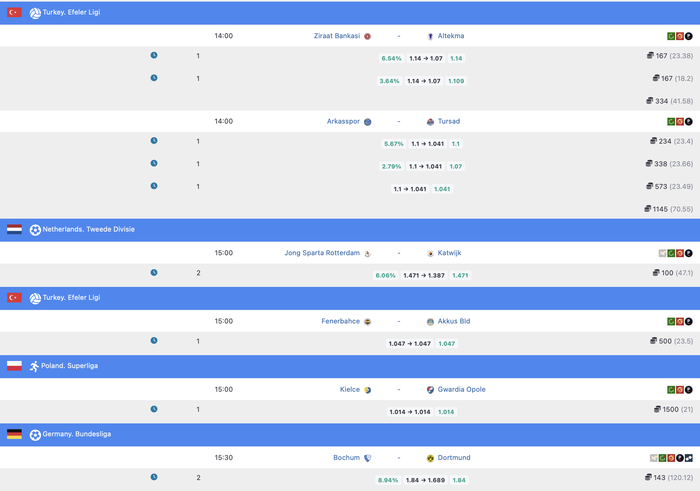Click red bookmaker icon in Jong Sparta Rotterdam row
This screenshot has width=700, height=491.
(679, 253)
